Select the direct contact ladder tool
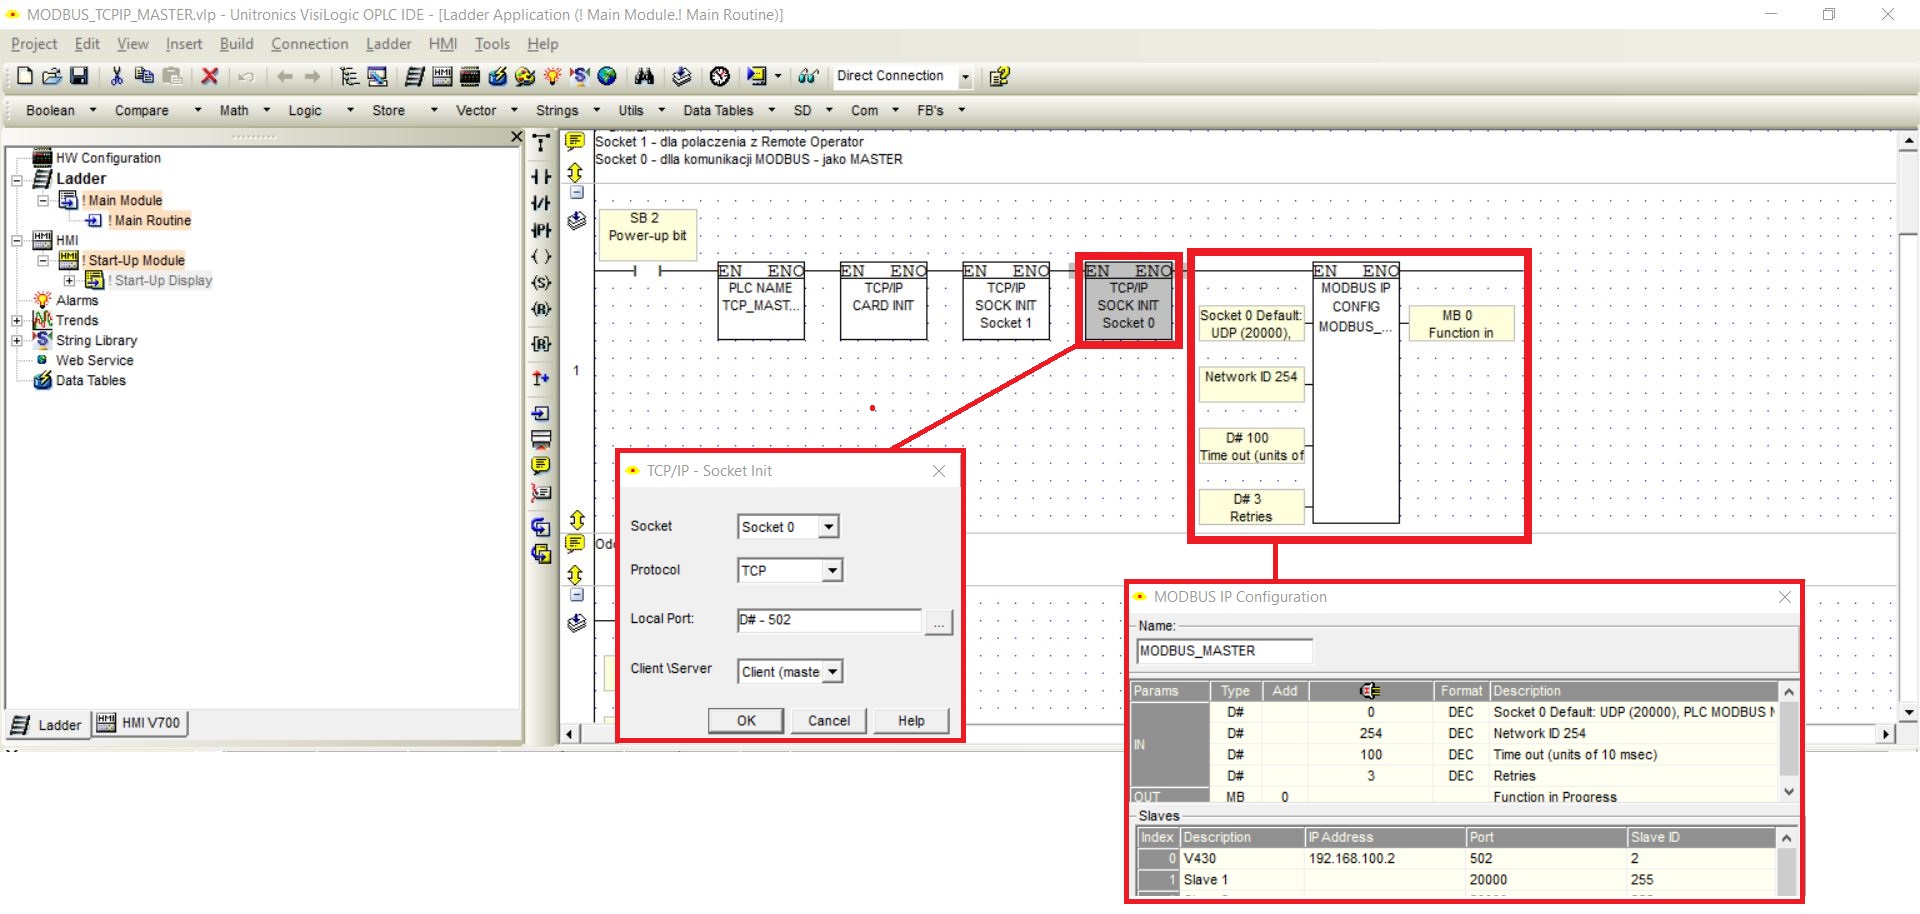1920x914 pixels. pyautogui.click(x=541, y=177)
